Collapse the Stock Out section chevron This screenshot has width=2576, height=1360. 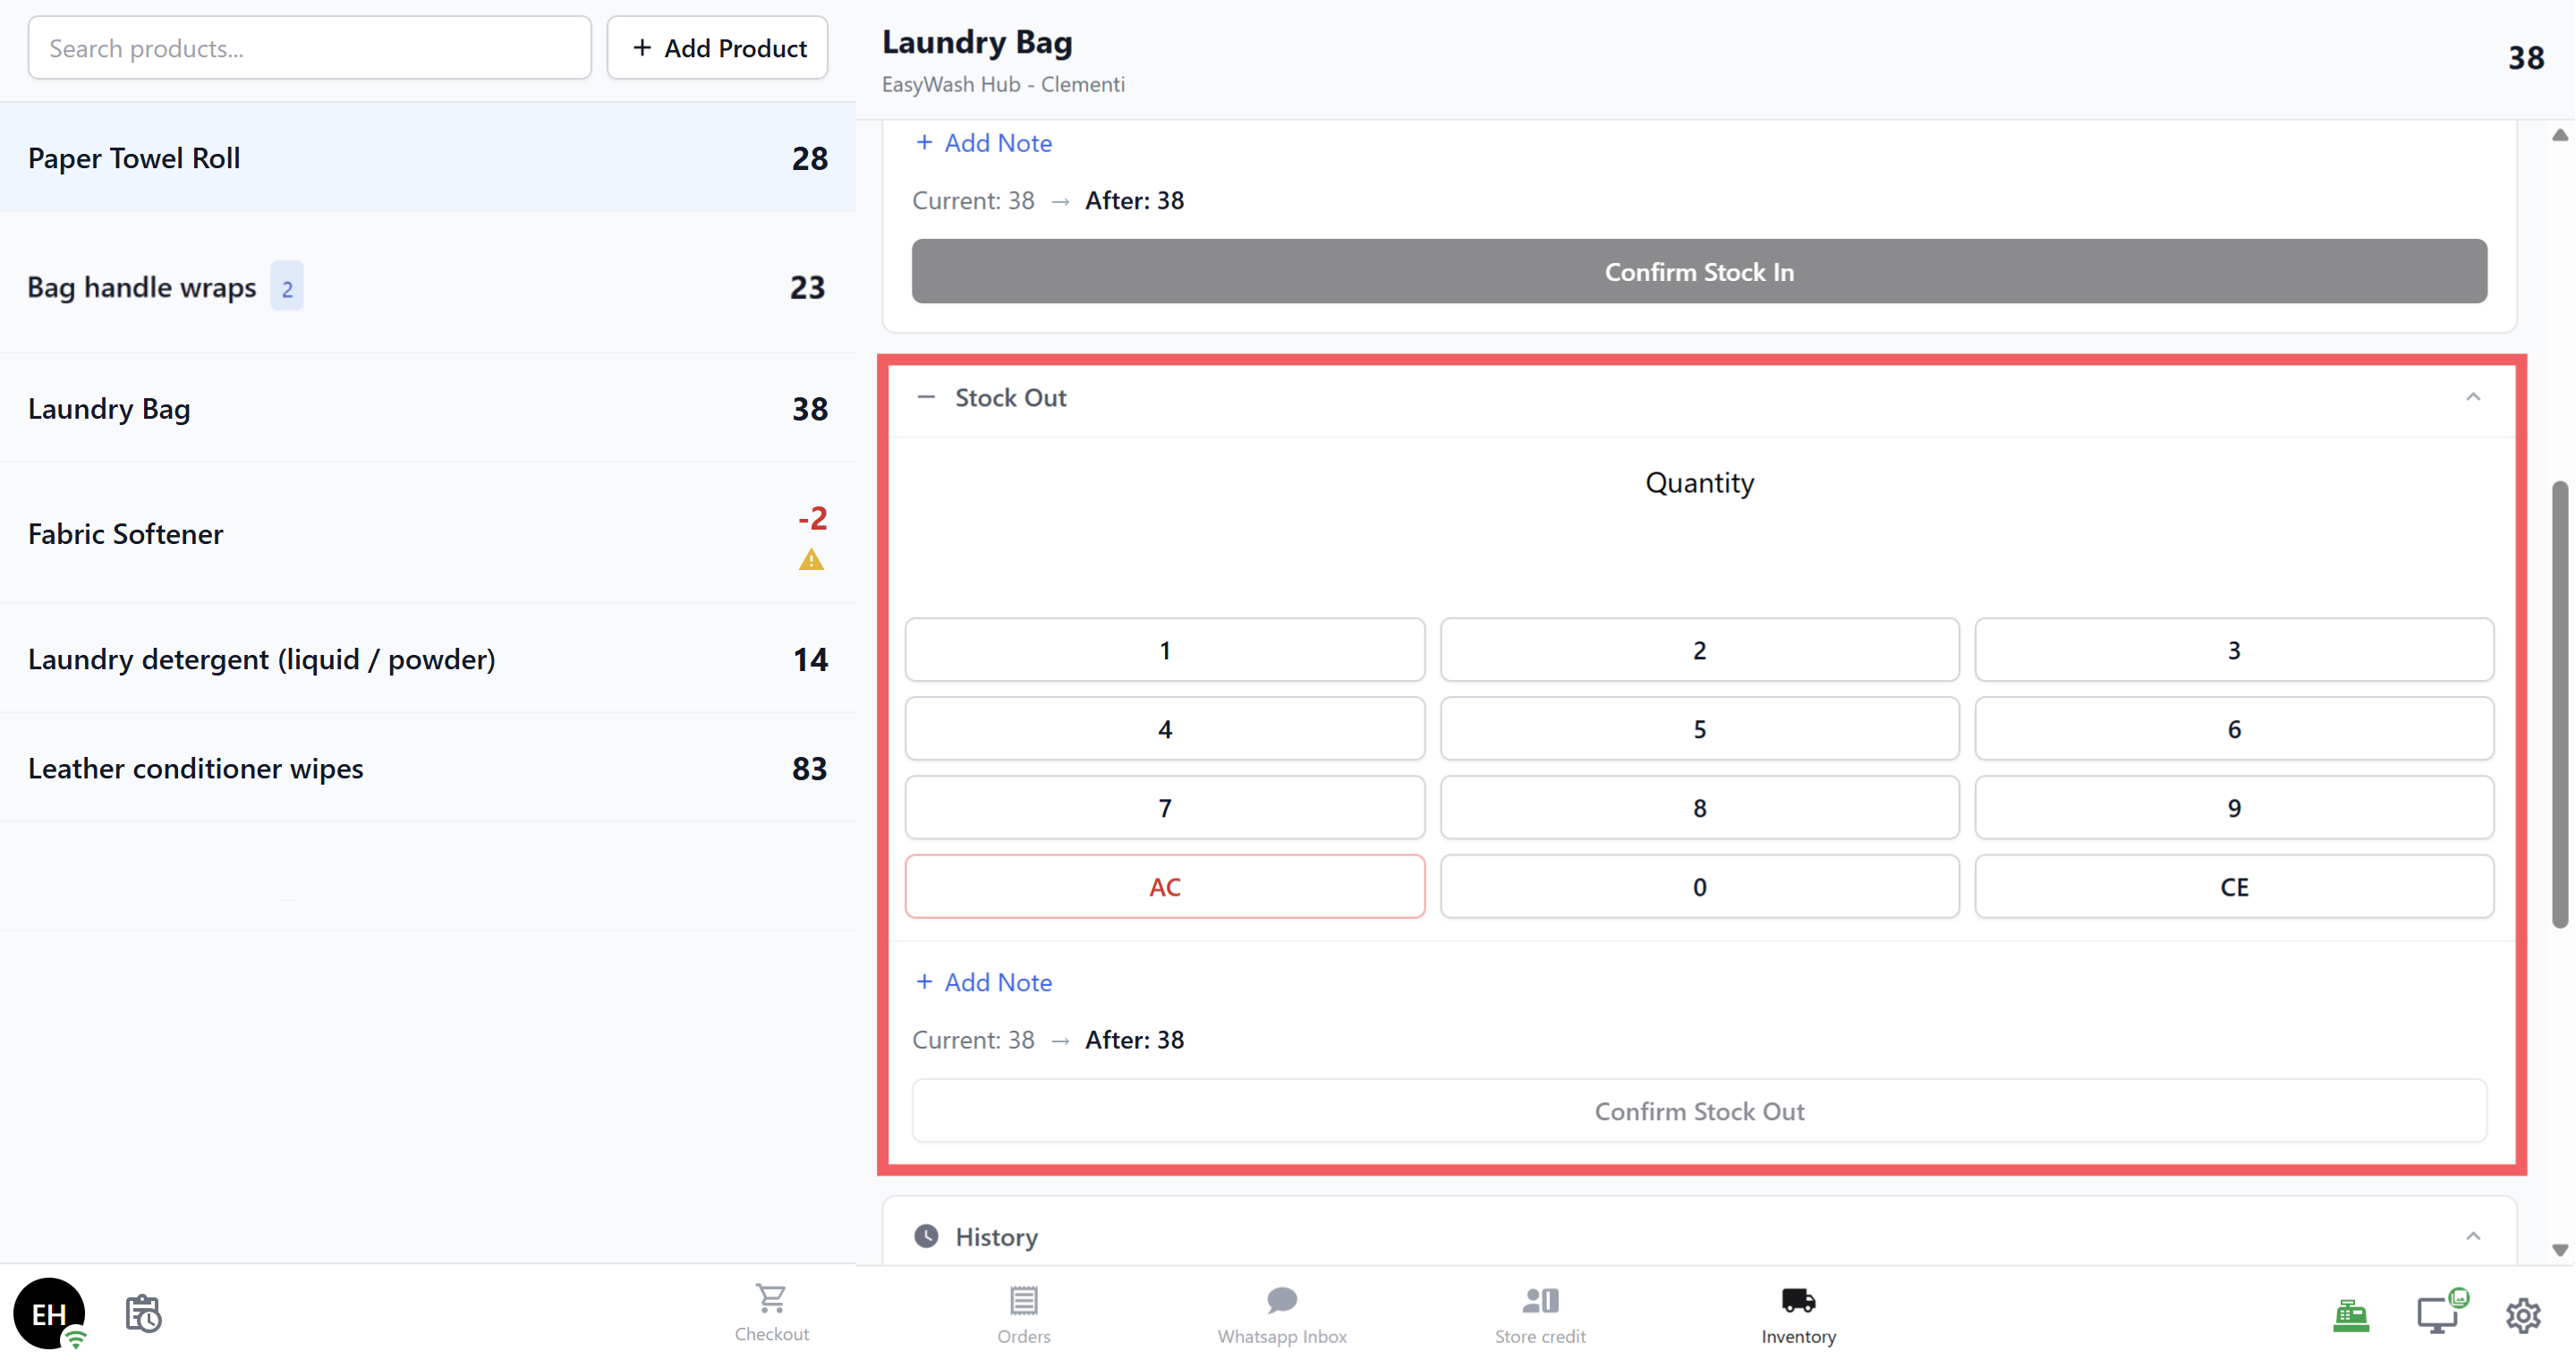tap(2472, 397)
